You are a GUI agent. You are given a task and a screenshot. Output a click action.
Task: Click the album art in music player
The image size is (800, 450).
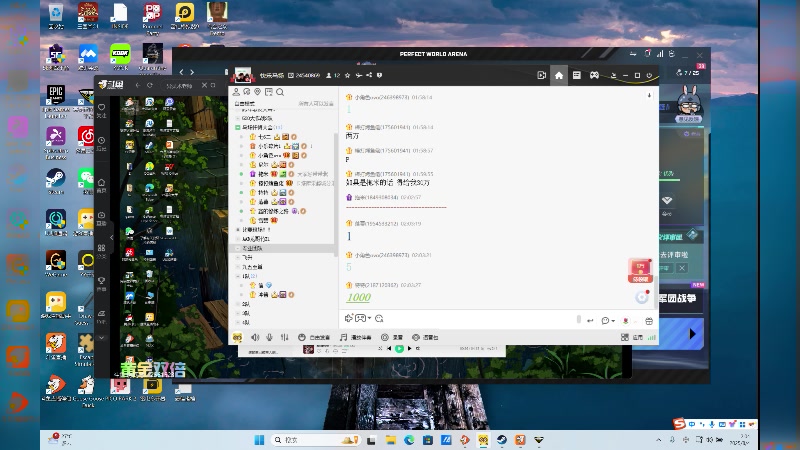[x=309, y=349]
